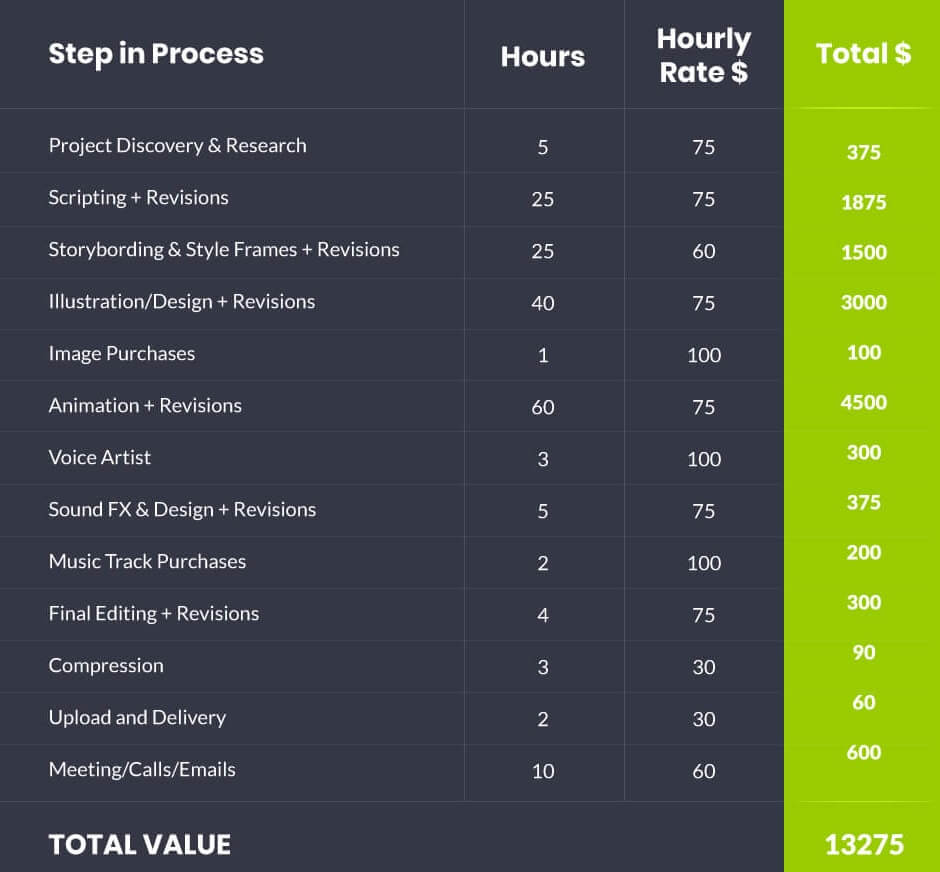940x872 pixels.
Task: Click hourly rate 75 for Final Editing
Action: (x=704, y=615)
